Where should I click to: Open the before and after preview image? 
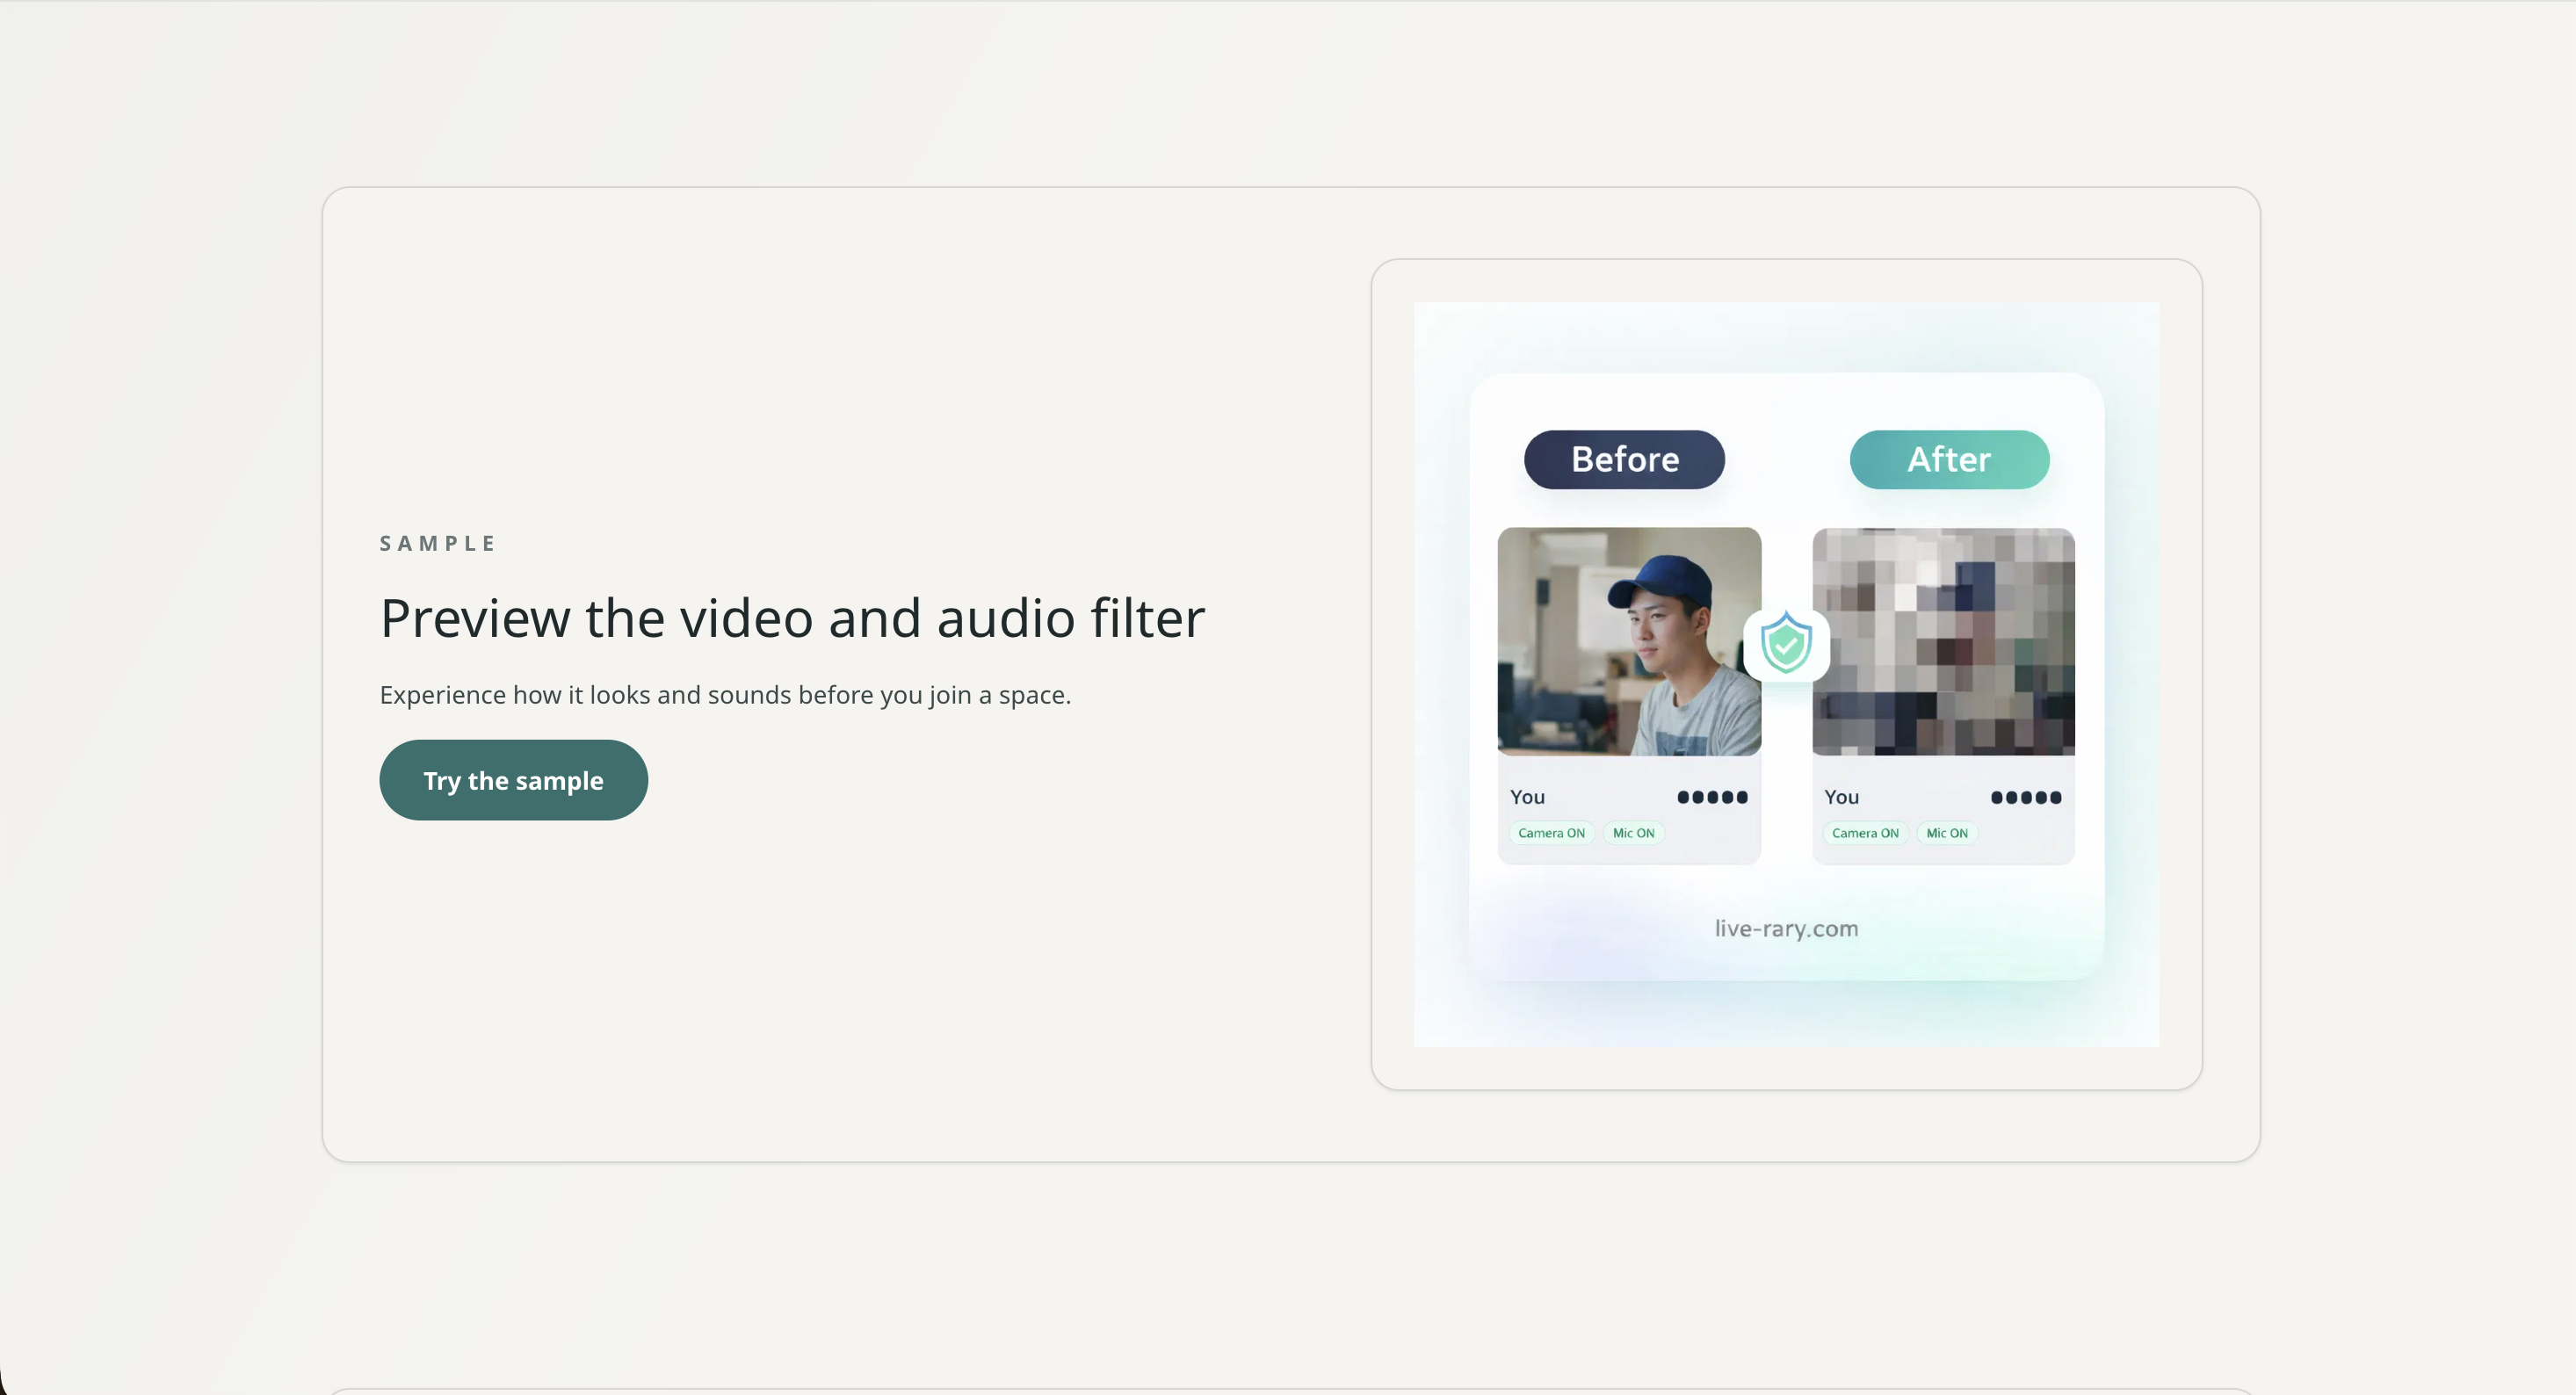coord(1786,675)
